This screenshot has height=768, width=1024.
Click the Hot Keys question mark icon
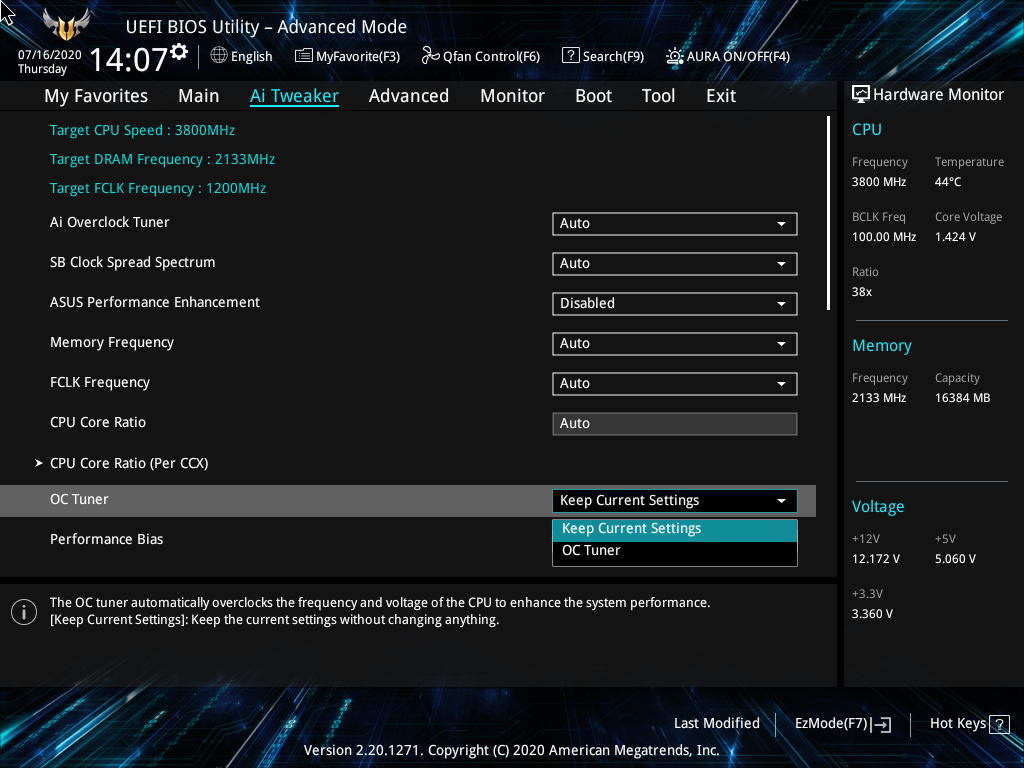999,724
